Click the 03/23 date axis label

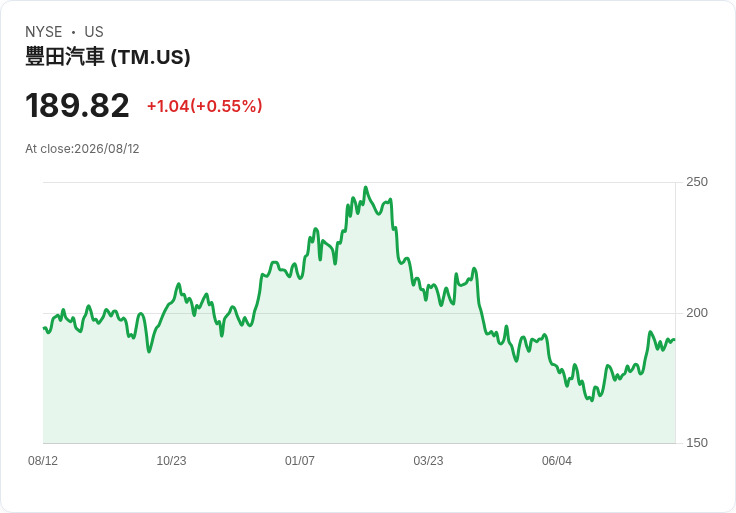[x=428, y=461]
